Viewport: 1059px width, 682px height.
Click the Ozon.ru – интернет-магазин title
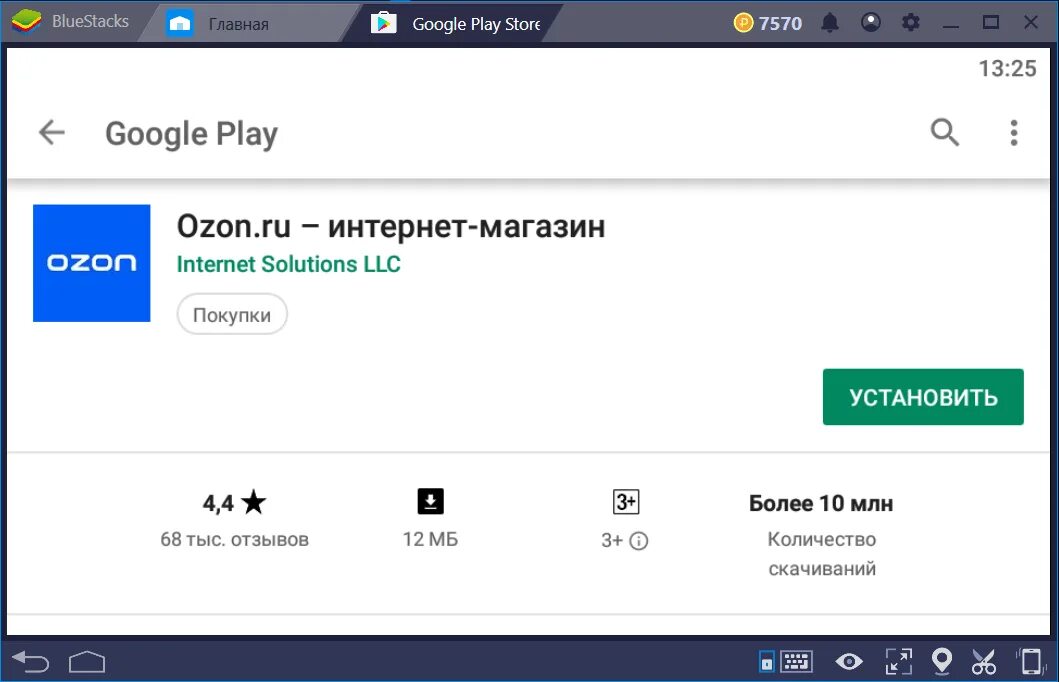coord(390,226)
